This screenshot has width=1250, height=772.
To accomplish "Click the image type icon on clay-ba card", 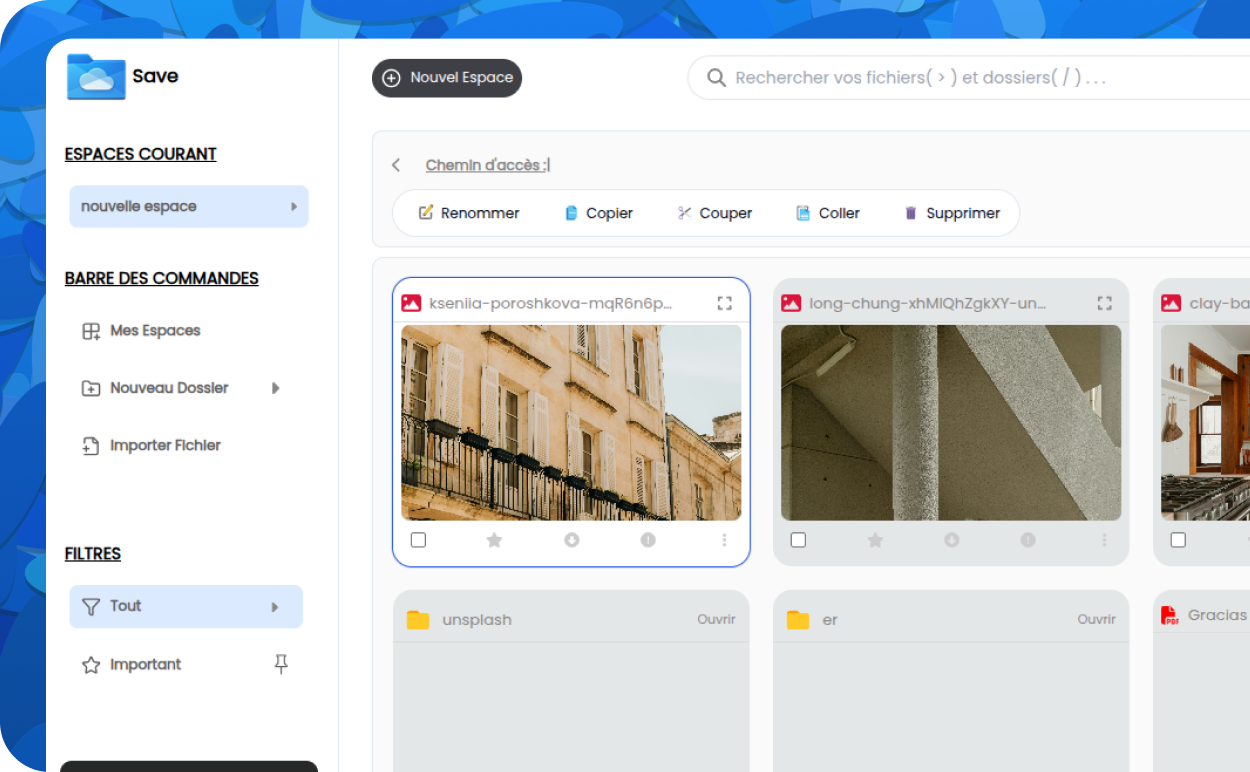I will (1171, 303).
